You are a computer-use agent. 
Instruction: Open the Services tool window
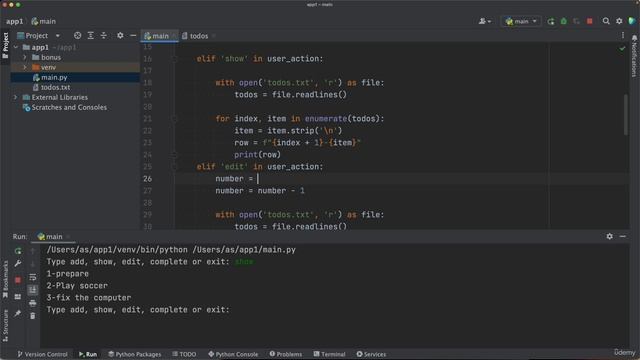coord(371,354)
